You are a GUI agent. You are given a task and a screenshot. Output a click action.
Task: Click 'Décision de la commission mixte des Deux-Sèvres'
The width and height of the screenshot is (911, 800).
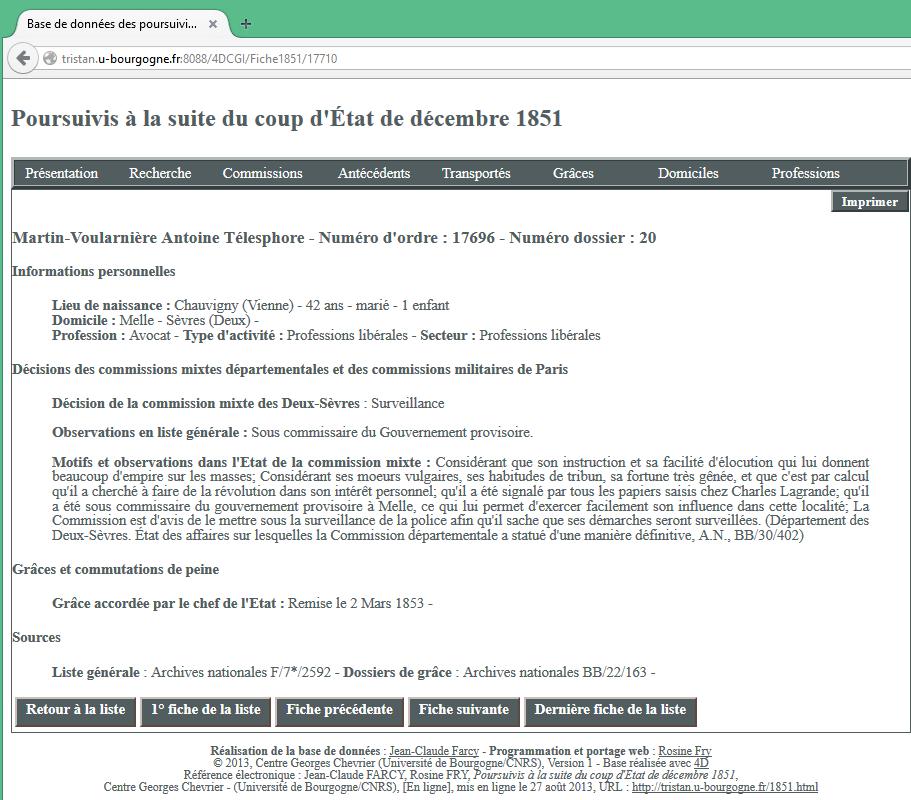click(206, 403)
